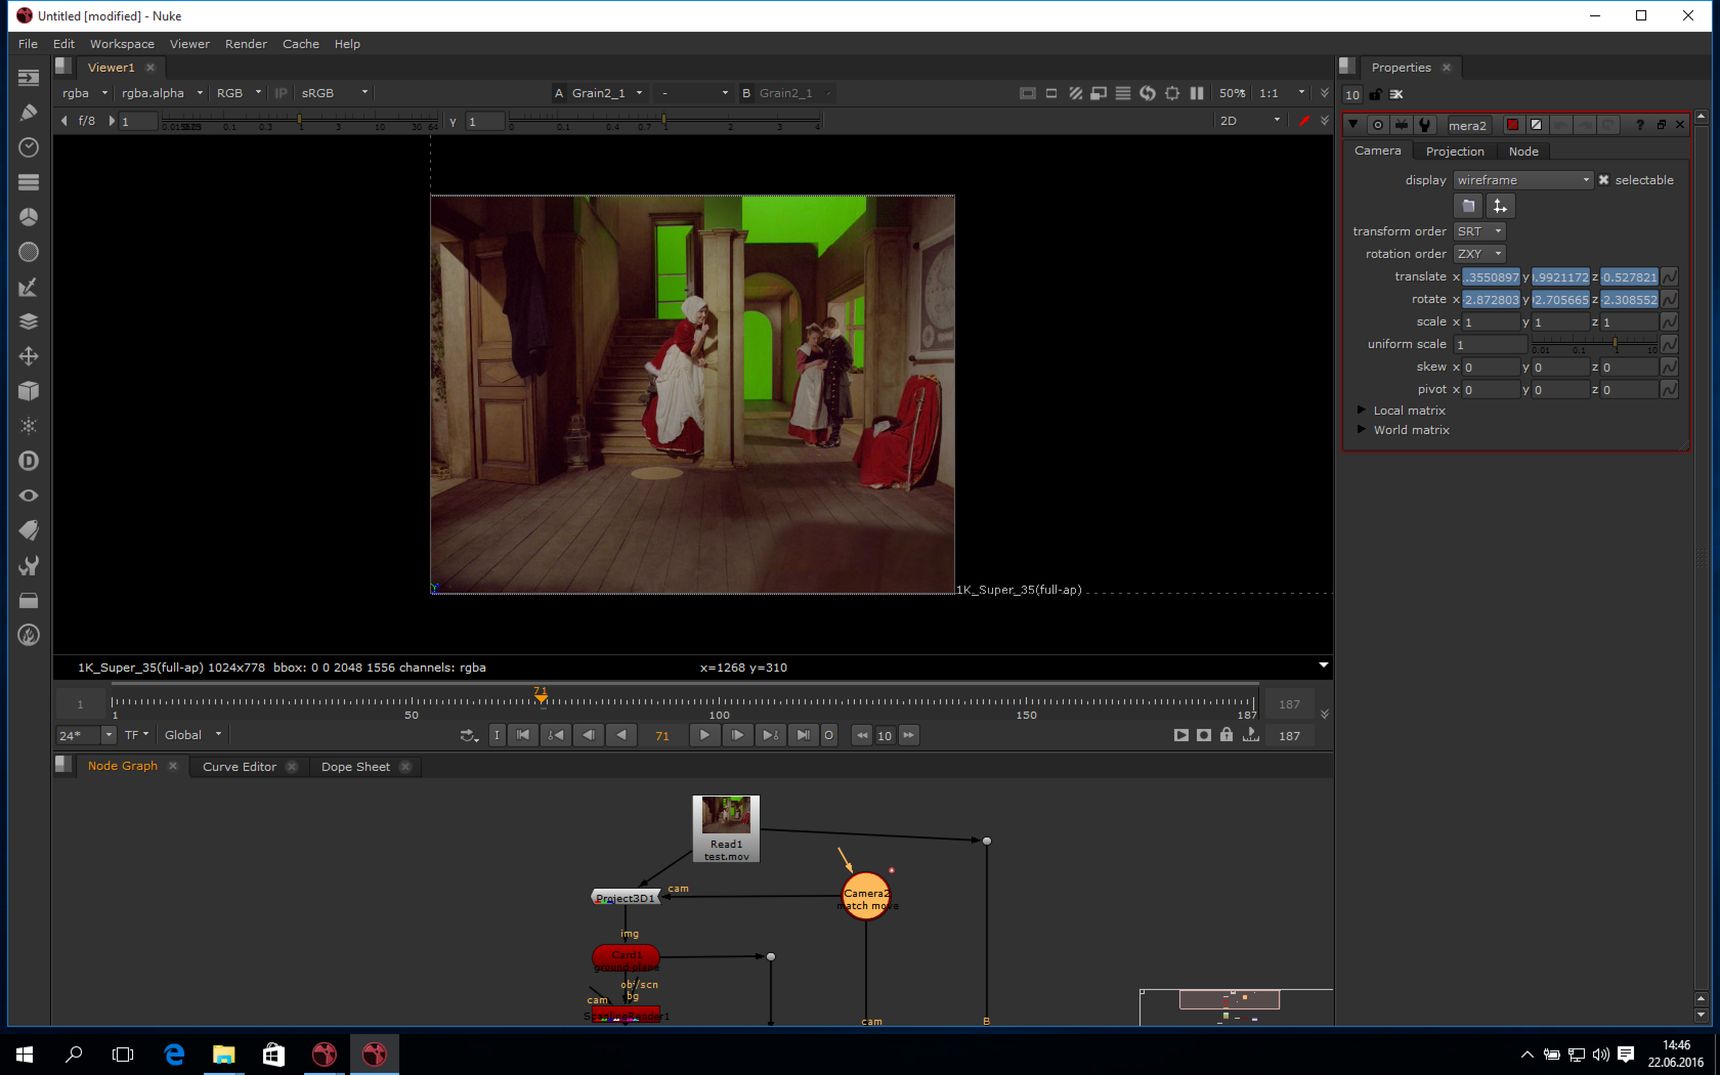Toggle the playback lock icon in the timeline
Screen dimensions: 1720x1075
pos(1226,735)
